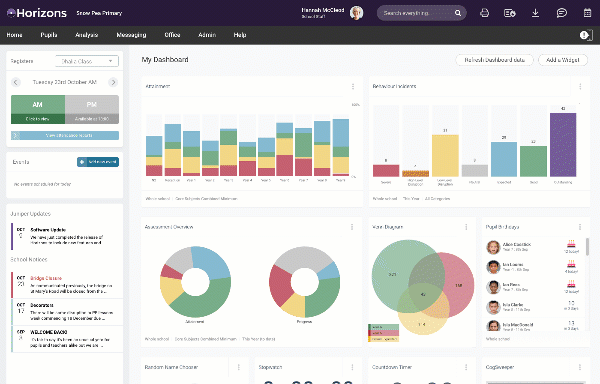Open the Registers class dropdown
600x384 pixels.
point(87,61)
